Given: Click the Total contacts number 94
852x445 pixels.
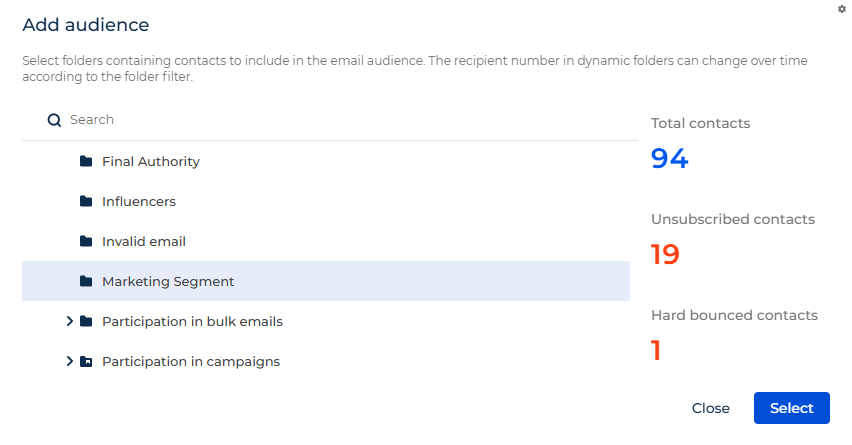Looking at the screenshot, I should 669,159.
